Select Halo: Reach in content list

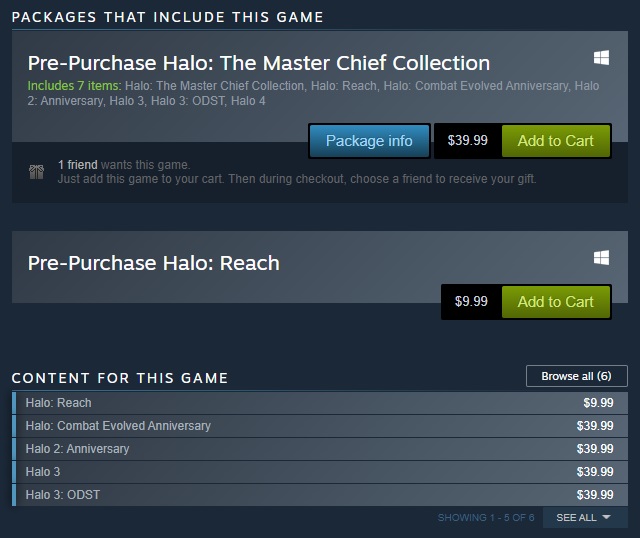[x=320, y=403]
